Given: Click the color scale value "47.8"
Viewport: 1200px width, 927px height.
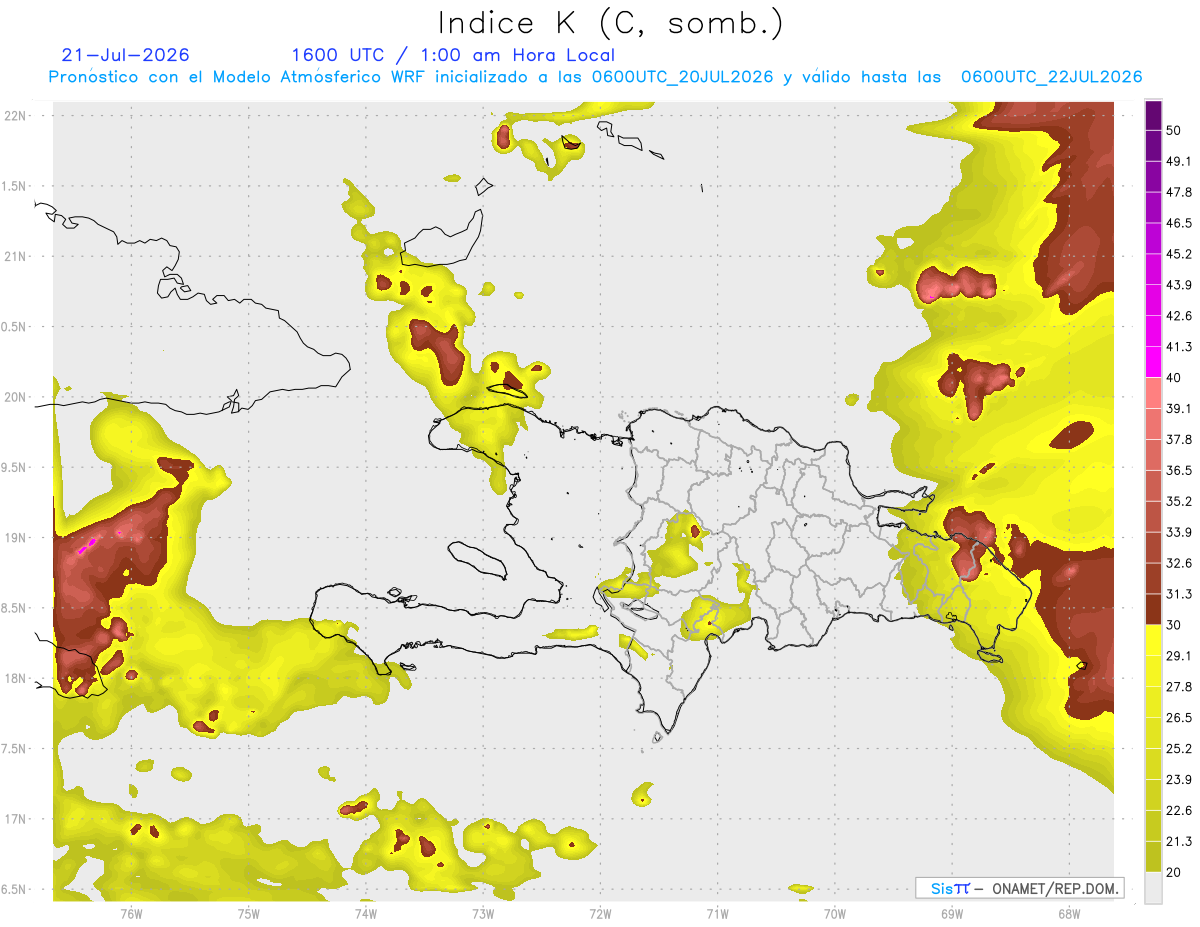Looking at the screenshot, I should coord(1180,192).
